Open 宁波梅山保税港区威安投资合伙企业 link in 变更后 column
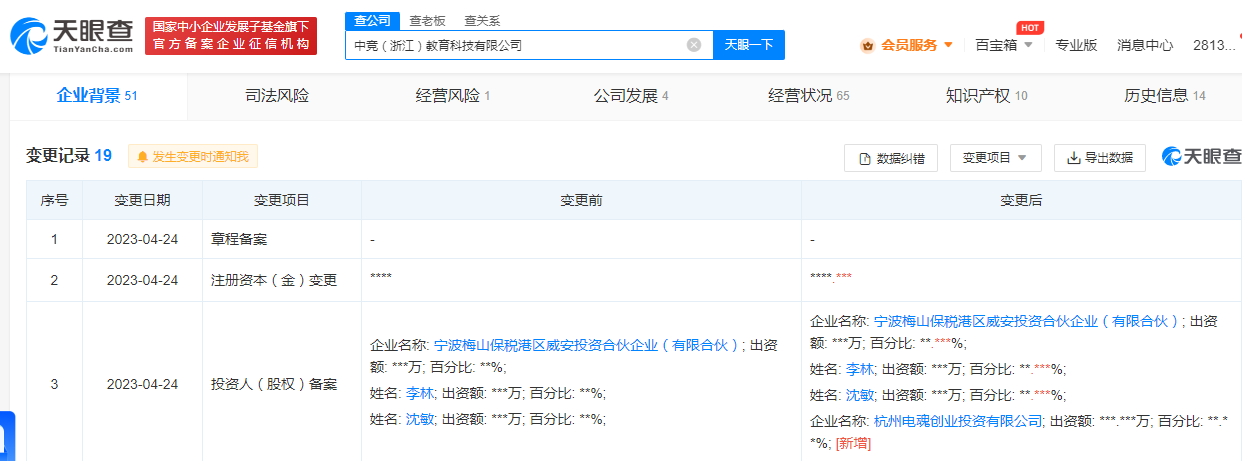 coord(1027,321)
